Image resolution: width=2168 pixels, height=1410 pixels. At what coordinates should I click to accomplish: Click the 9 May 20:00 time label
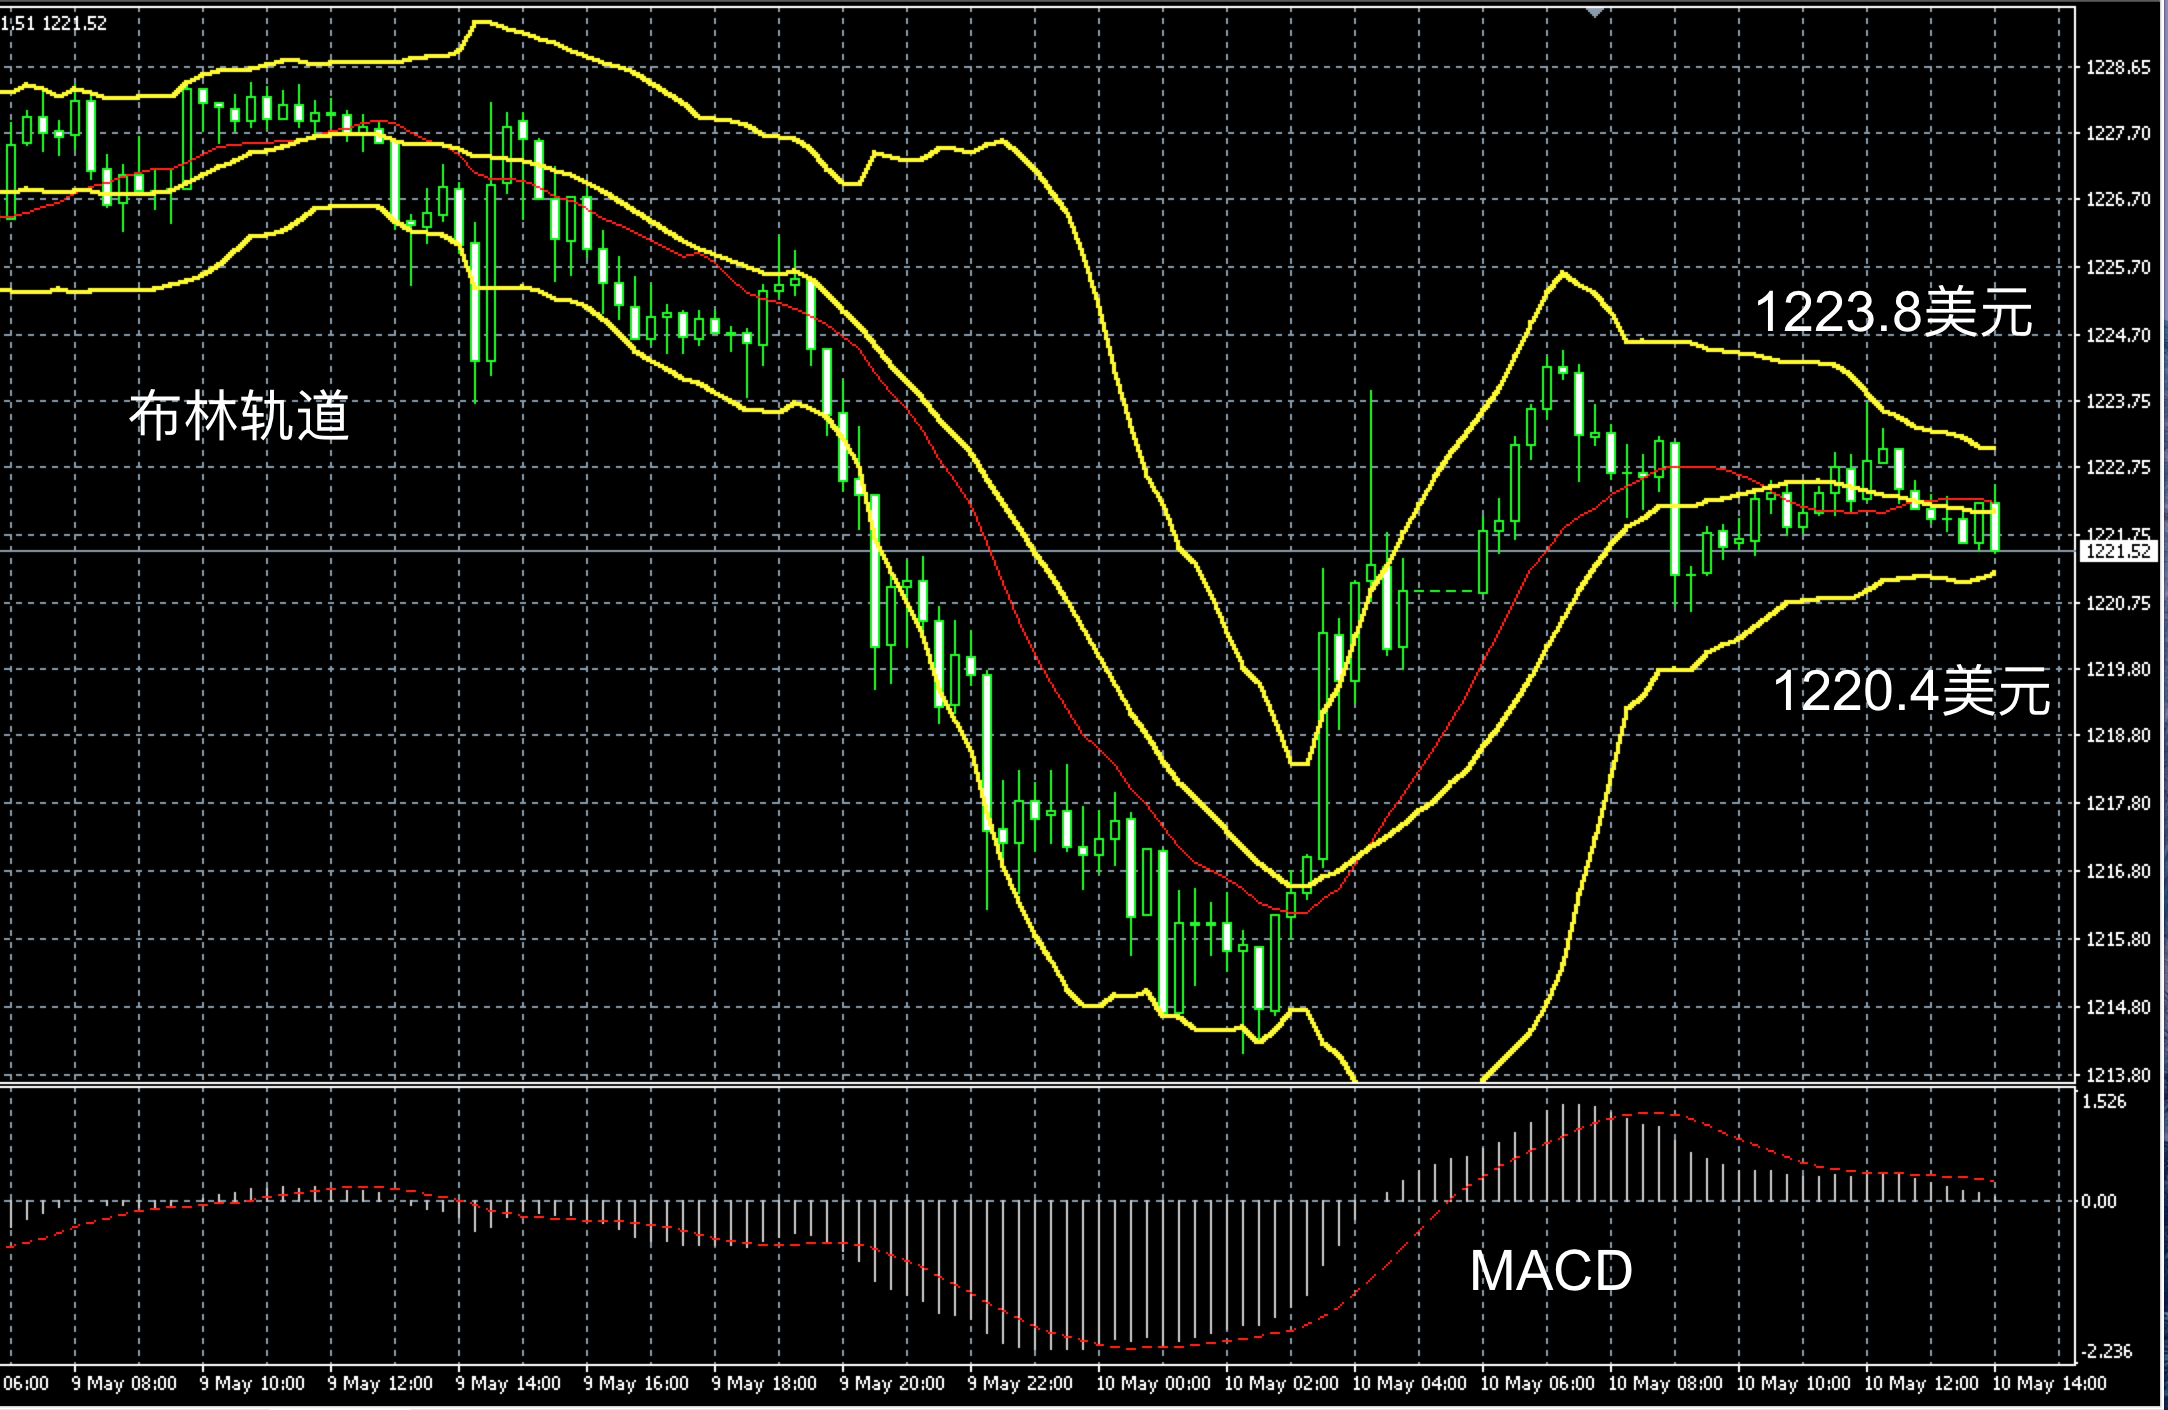(892, 1384)
